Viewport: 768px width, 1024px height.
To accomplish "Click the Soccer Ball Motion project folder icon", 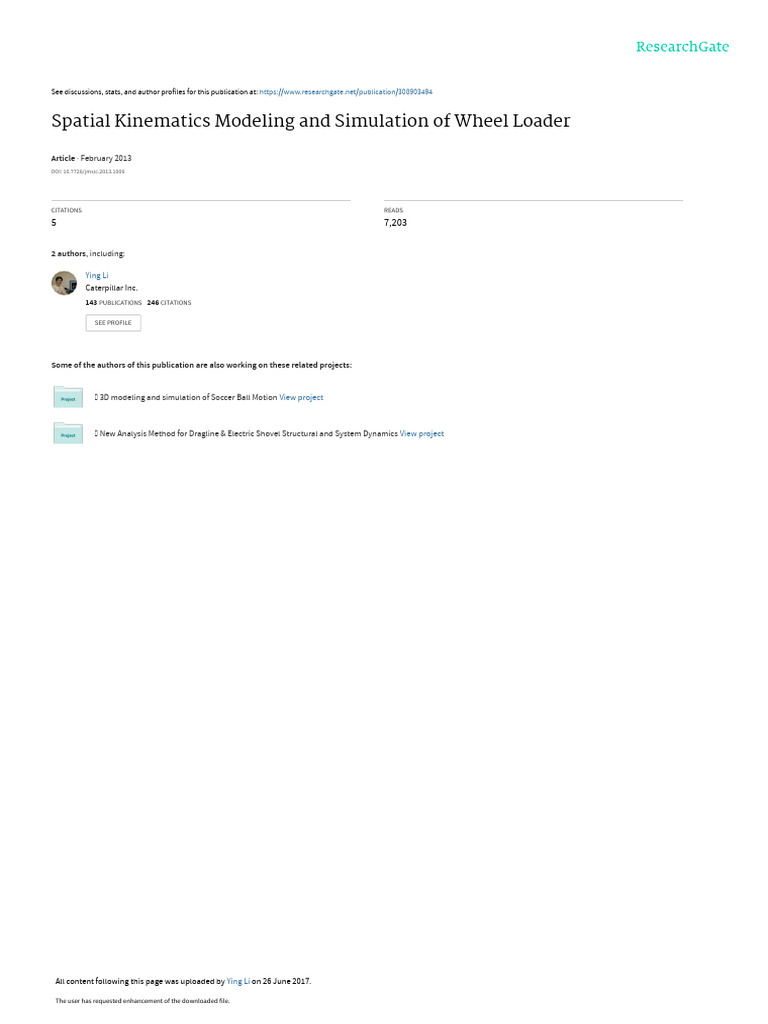I will pyautogui.click(x=68, y=397).
